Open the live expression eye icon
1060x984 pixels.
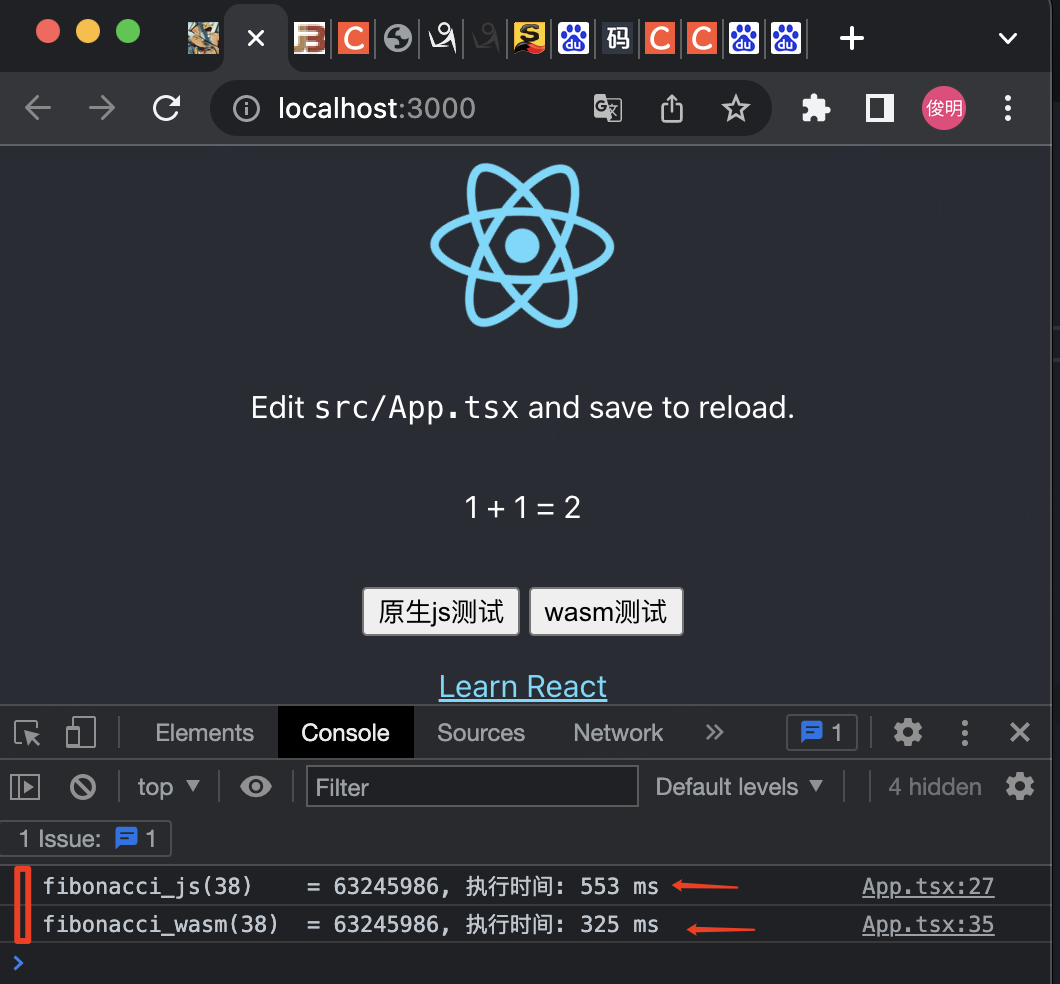tap(256, 787)
